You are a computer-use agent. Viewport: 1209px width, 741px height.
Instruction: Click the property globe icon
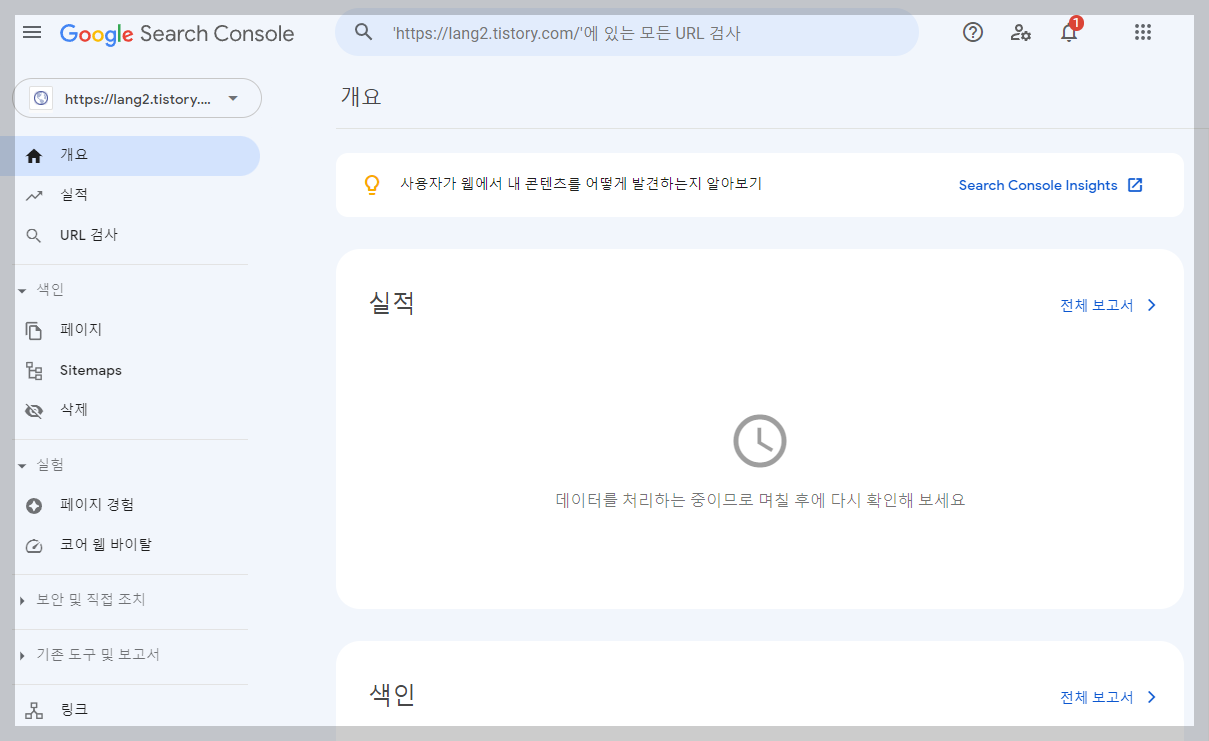(41, 98)
